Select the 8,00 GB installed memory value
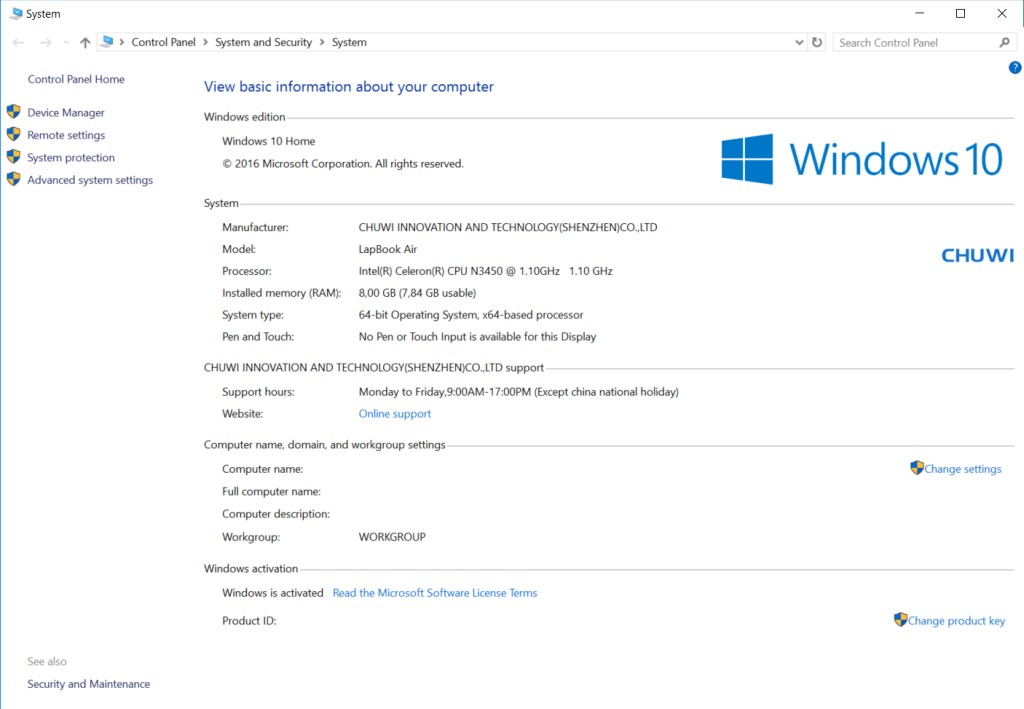The height and width of the screenshot is (709, 1024). pyautogui.click(x=417, y=293)
